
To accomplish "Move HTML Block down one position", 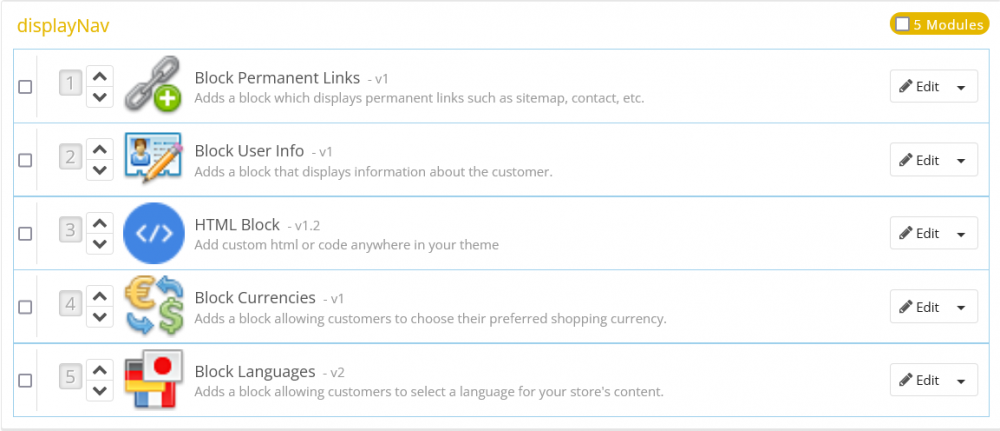I will [x=98, y=244].
